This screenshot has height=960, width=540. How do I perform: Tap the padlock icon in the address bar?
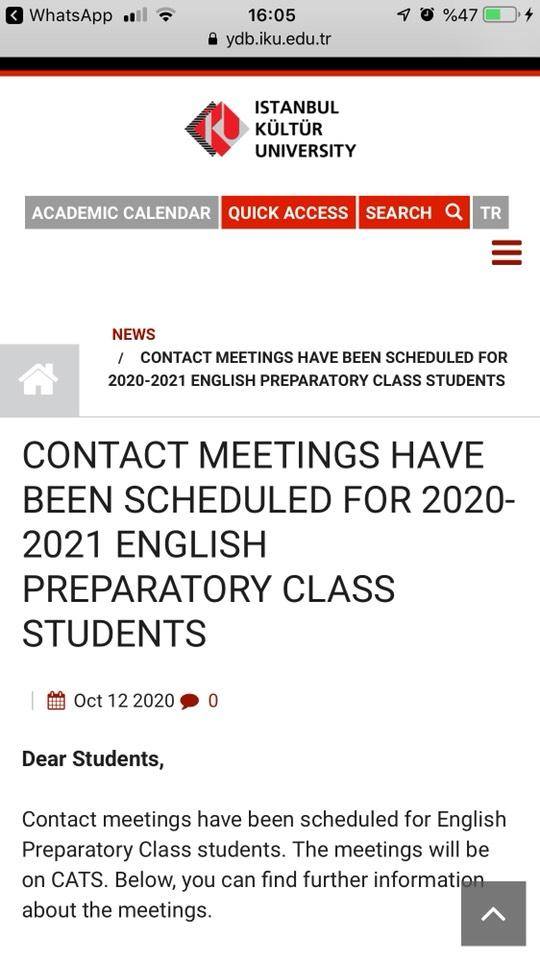213,40
